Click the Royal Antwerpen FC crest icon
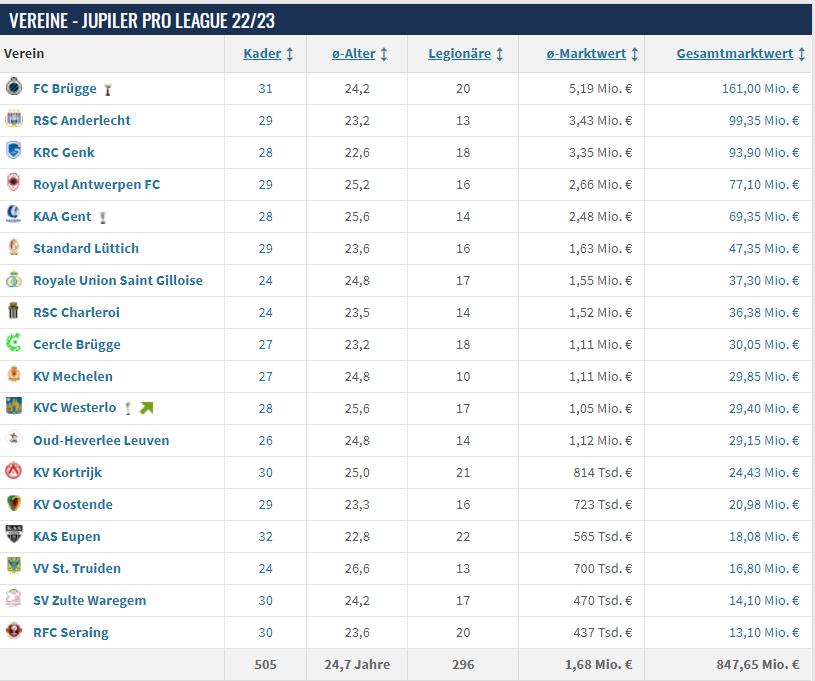Image resolution: width=815 pixels, height=681 pixels. 14,184
